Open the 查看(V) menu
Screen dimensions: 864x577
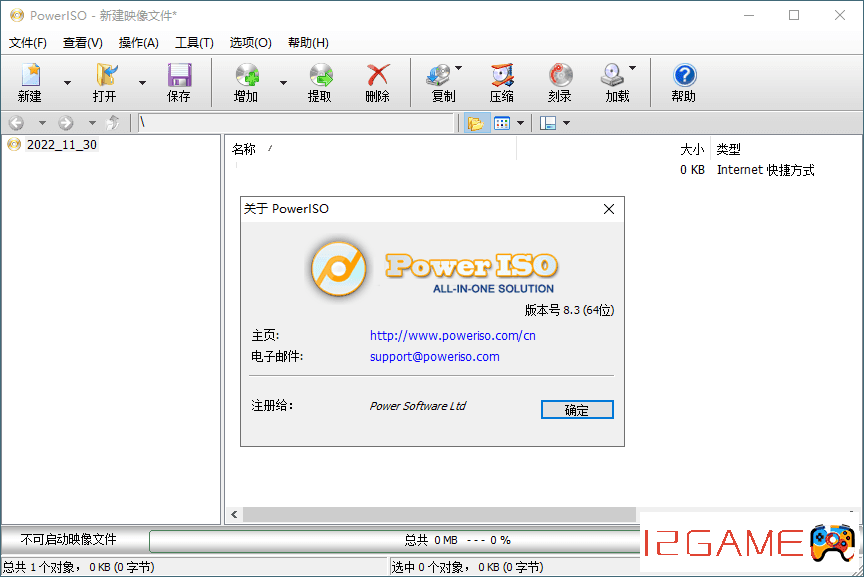(83, 43)
